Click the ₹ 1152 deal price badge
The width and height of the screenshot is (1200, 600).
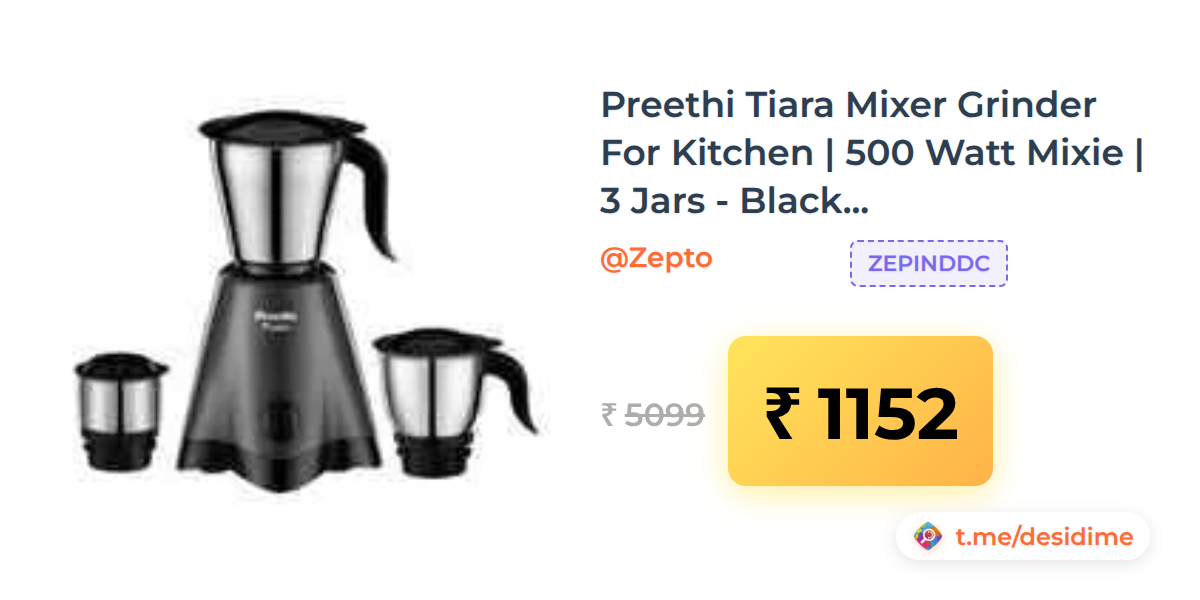[x=860, y=411]
